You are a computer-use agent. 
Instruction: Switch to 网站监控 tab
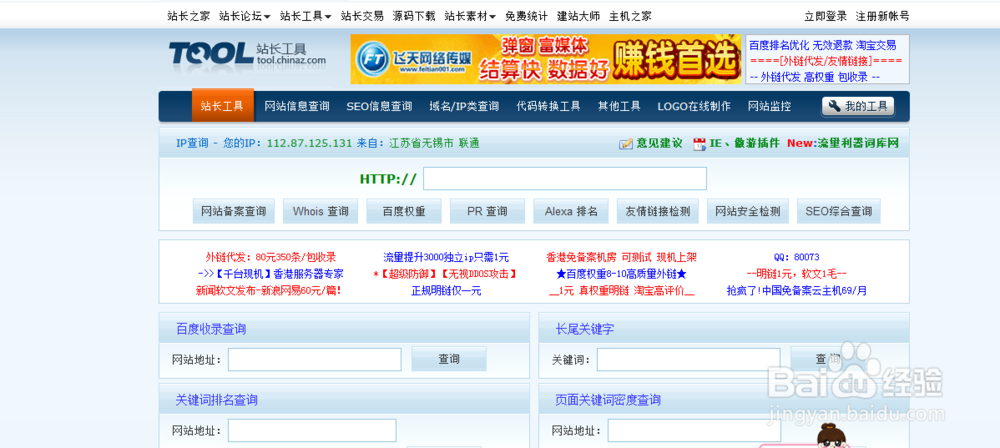(x=769, y=107)
